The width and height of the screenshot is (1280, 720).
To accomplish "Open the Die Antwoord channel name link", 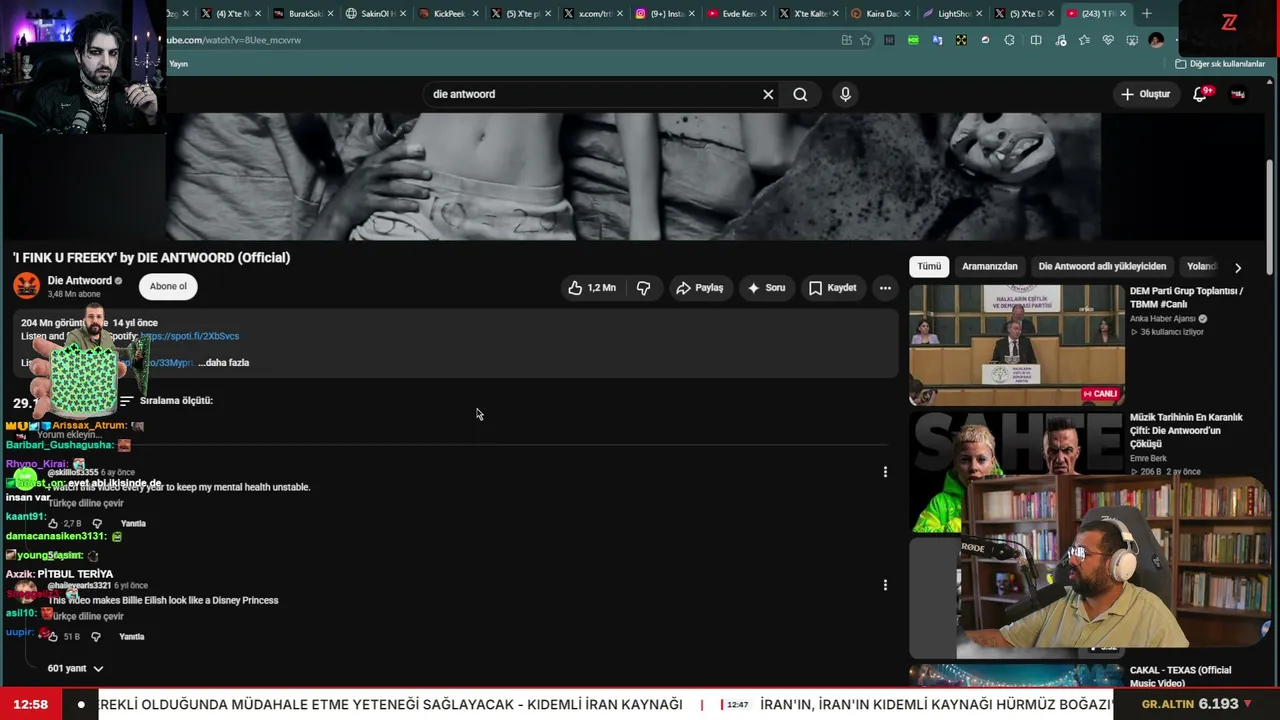I will click(79, 281).
